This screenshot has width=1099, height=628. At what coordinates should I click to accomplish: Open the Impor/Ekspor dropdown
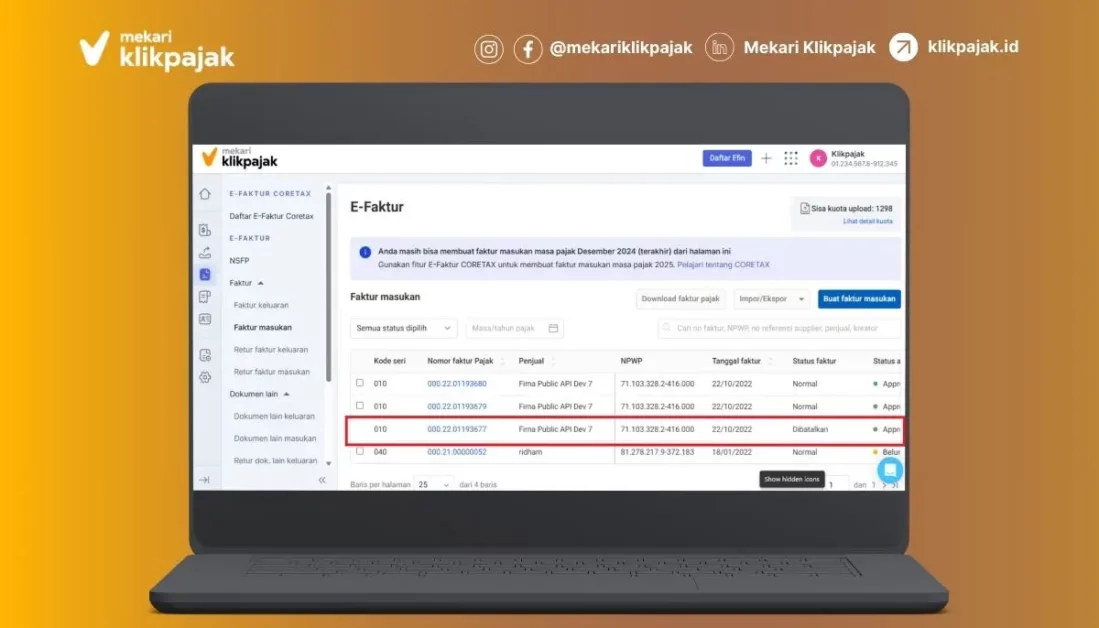point(771,299)
